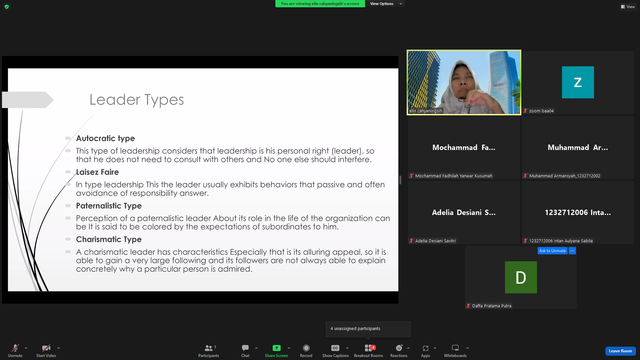Select Muhammad Armansyah participant tile
The width and height of the screenshot is (640, 360).
point(578,147)
